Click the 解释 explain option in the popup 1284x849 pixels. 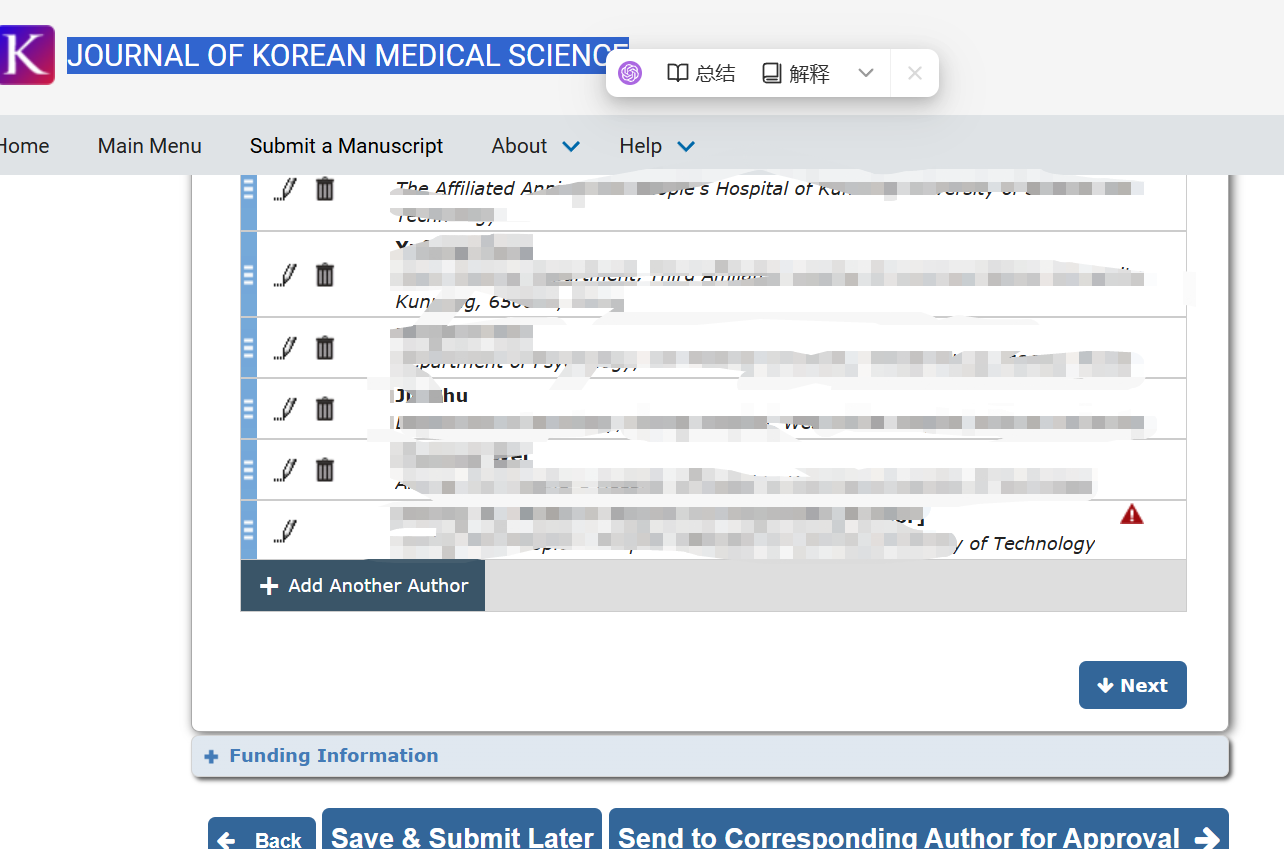796,73
